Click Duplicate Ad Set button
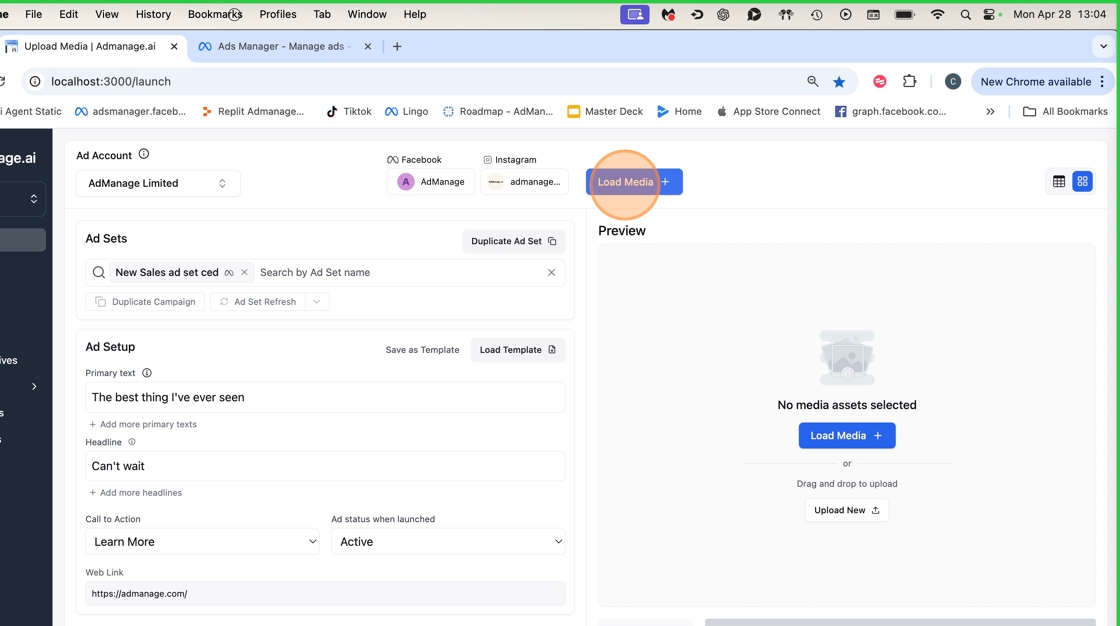 coord(514,241)
